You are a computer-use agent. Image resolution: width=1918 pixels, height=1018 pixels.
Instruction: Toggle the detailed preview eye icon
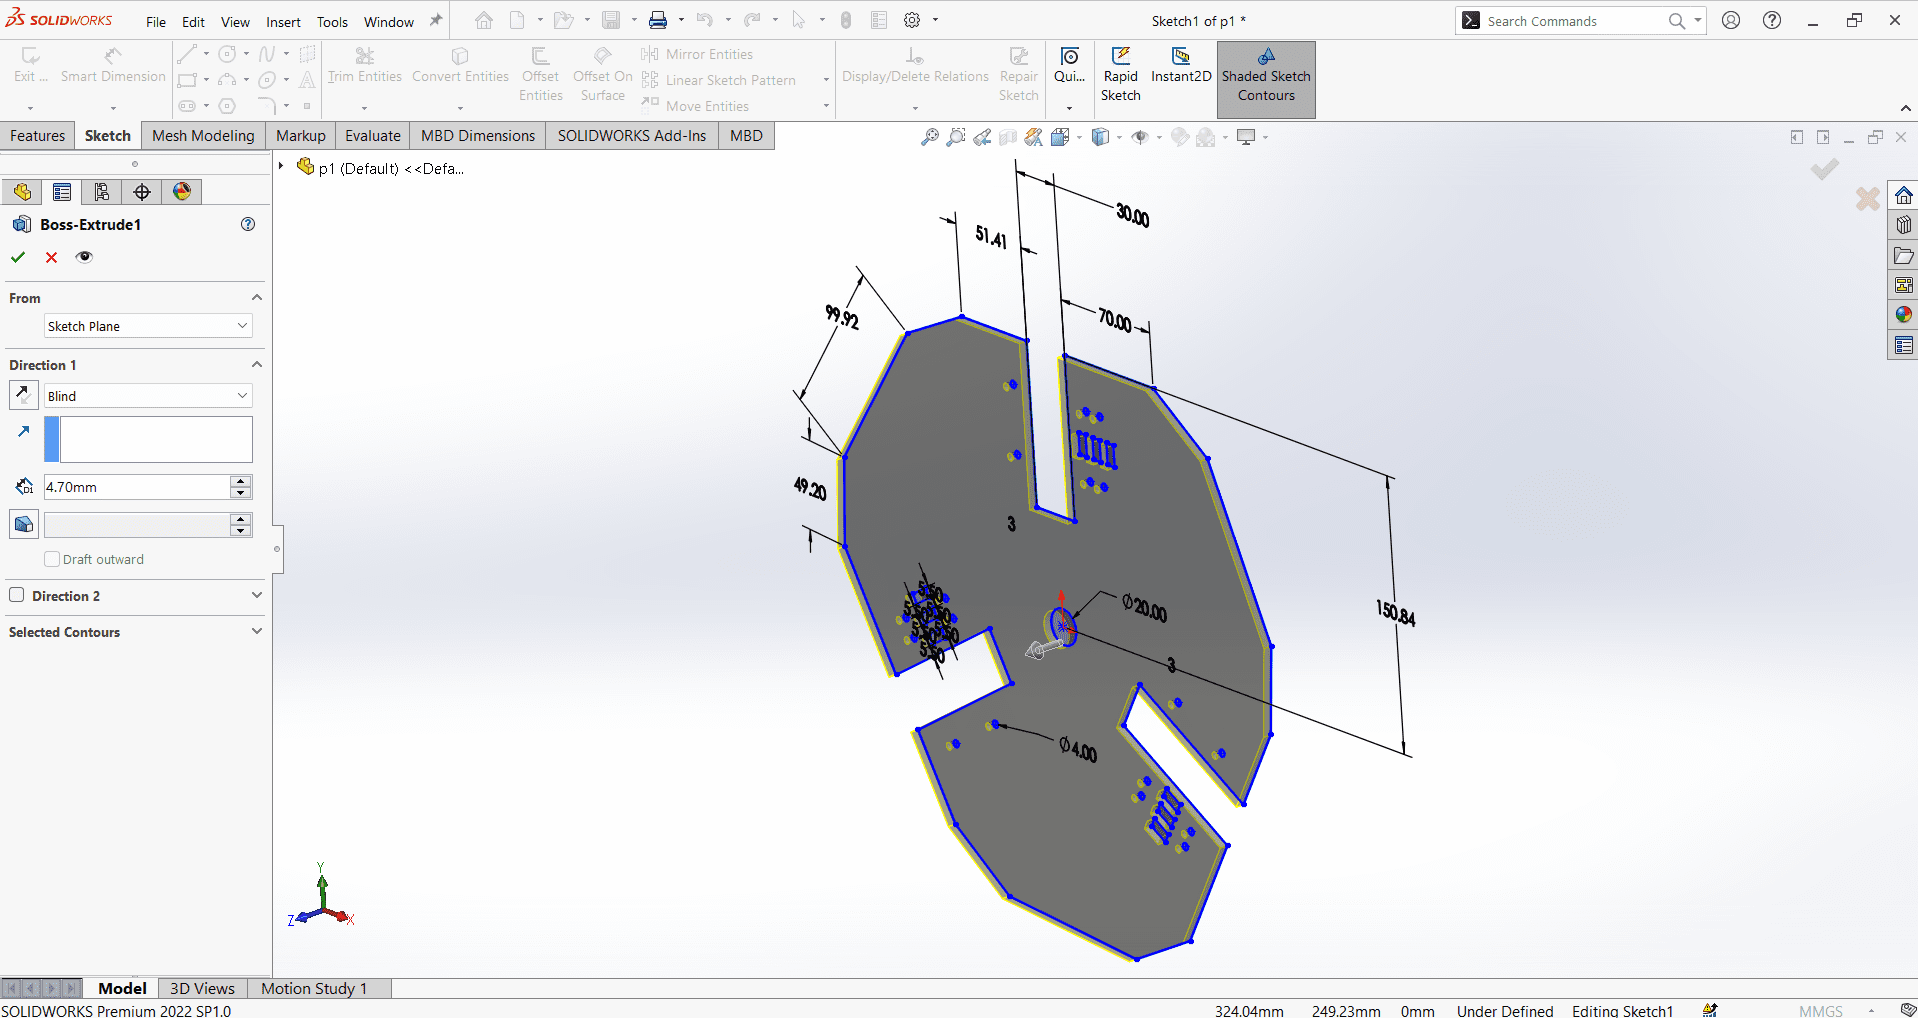coord(84,257)
